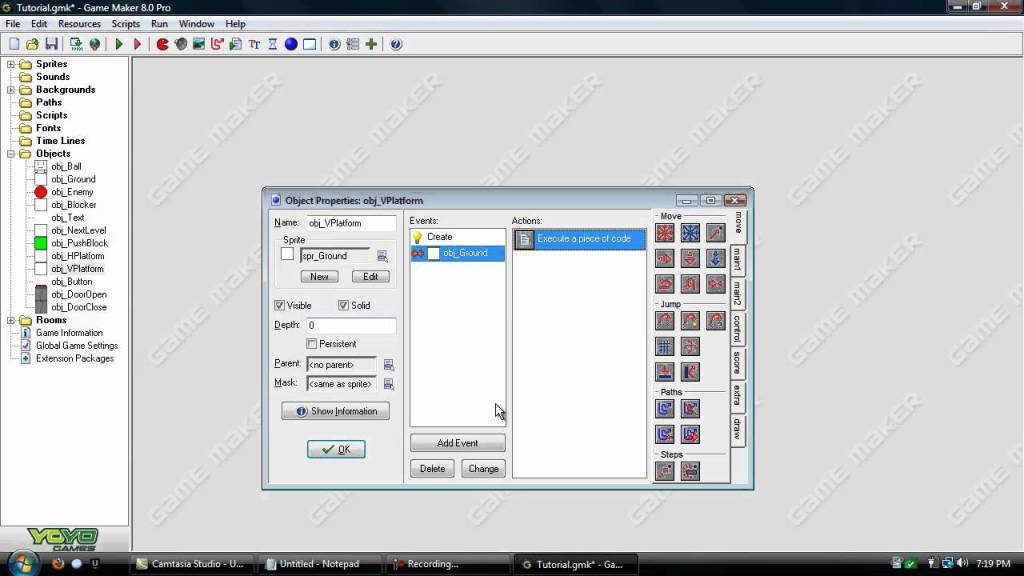Click the Add Event button

[x=457, y=443]
